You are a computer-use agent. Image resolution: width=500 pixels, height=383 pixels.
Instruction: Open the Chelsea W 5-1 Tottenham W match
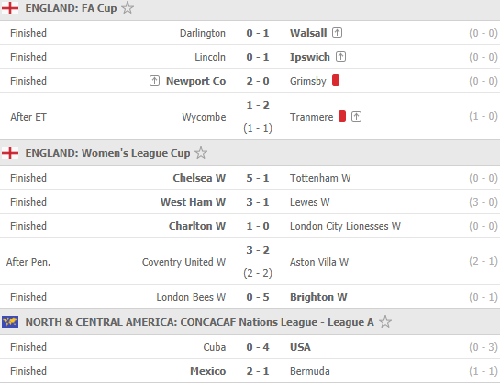(250, 178)
